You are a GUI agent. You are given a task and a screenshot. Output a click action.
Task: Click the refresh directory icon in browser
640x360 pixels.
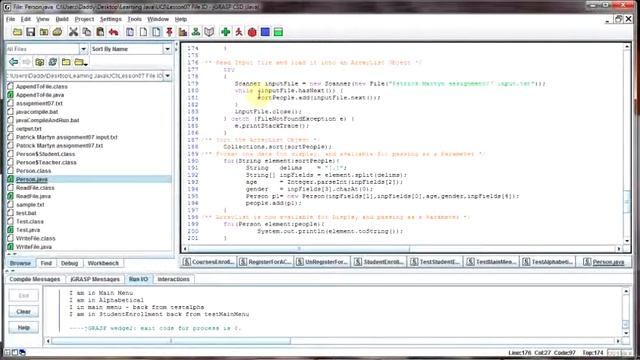click(x=53, y=62)
